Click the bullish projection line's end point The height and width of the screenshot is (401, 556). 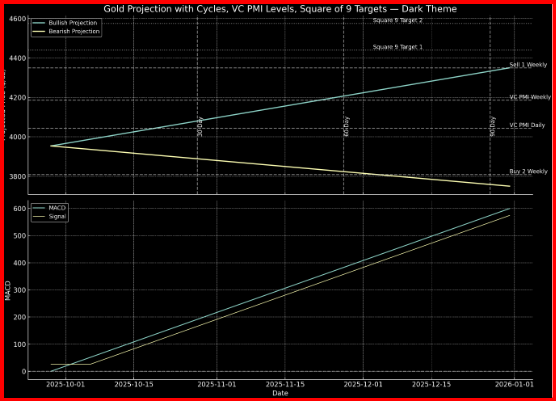(510, 68)
